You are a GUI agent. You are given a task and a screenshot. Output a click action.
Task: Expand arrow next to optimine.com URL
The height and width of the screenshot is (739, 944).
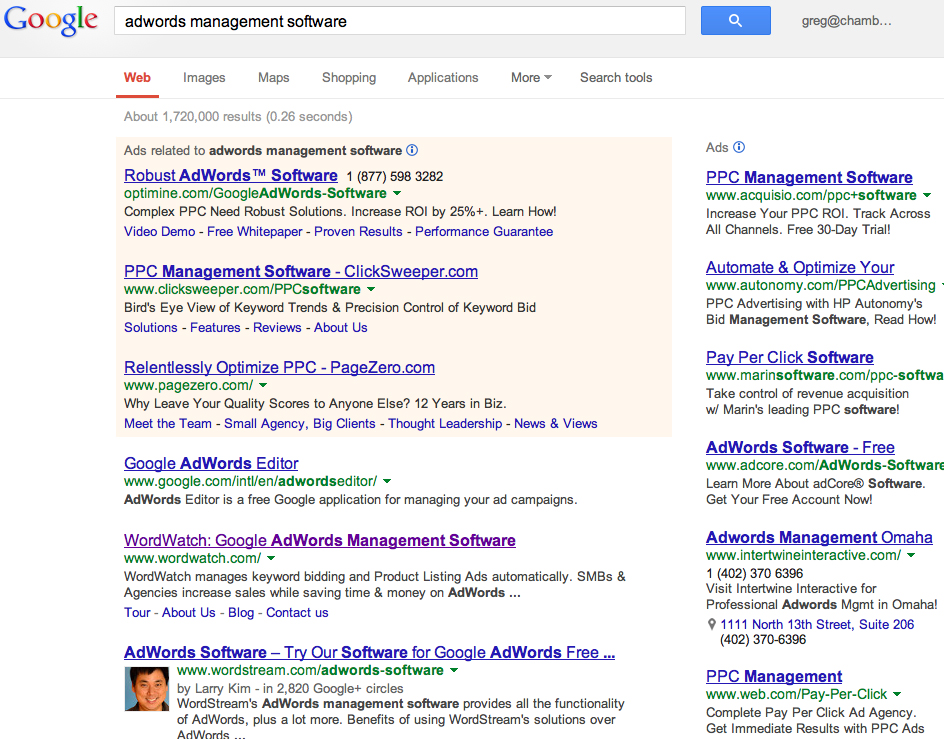tap(397, 193)
